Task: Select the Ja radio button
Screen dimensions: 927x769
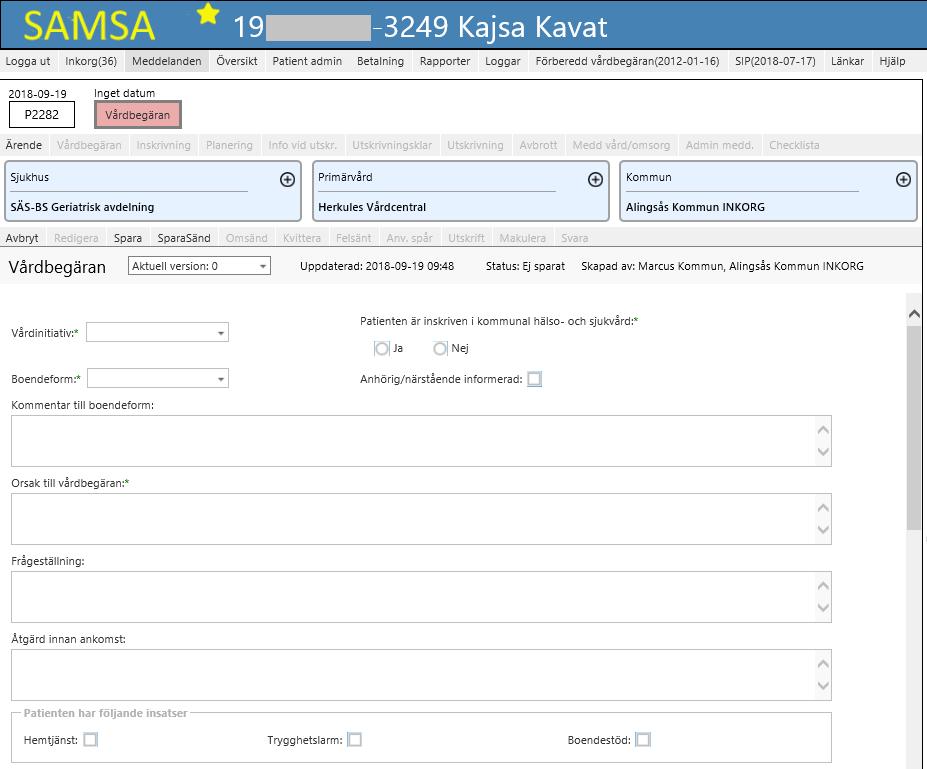Action: (x=382, y=349)
